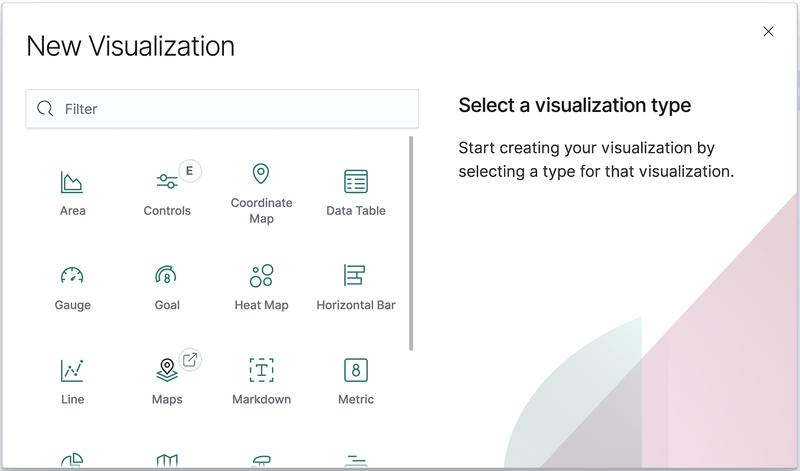Choose the Line chart visualization icon
Image resolution: width=800 pixels, height=471 pixels.
click(72, 370)
